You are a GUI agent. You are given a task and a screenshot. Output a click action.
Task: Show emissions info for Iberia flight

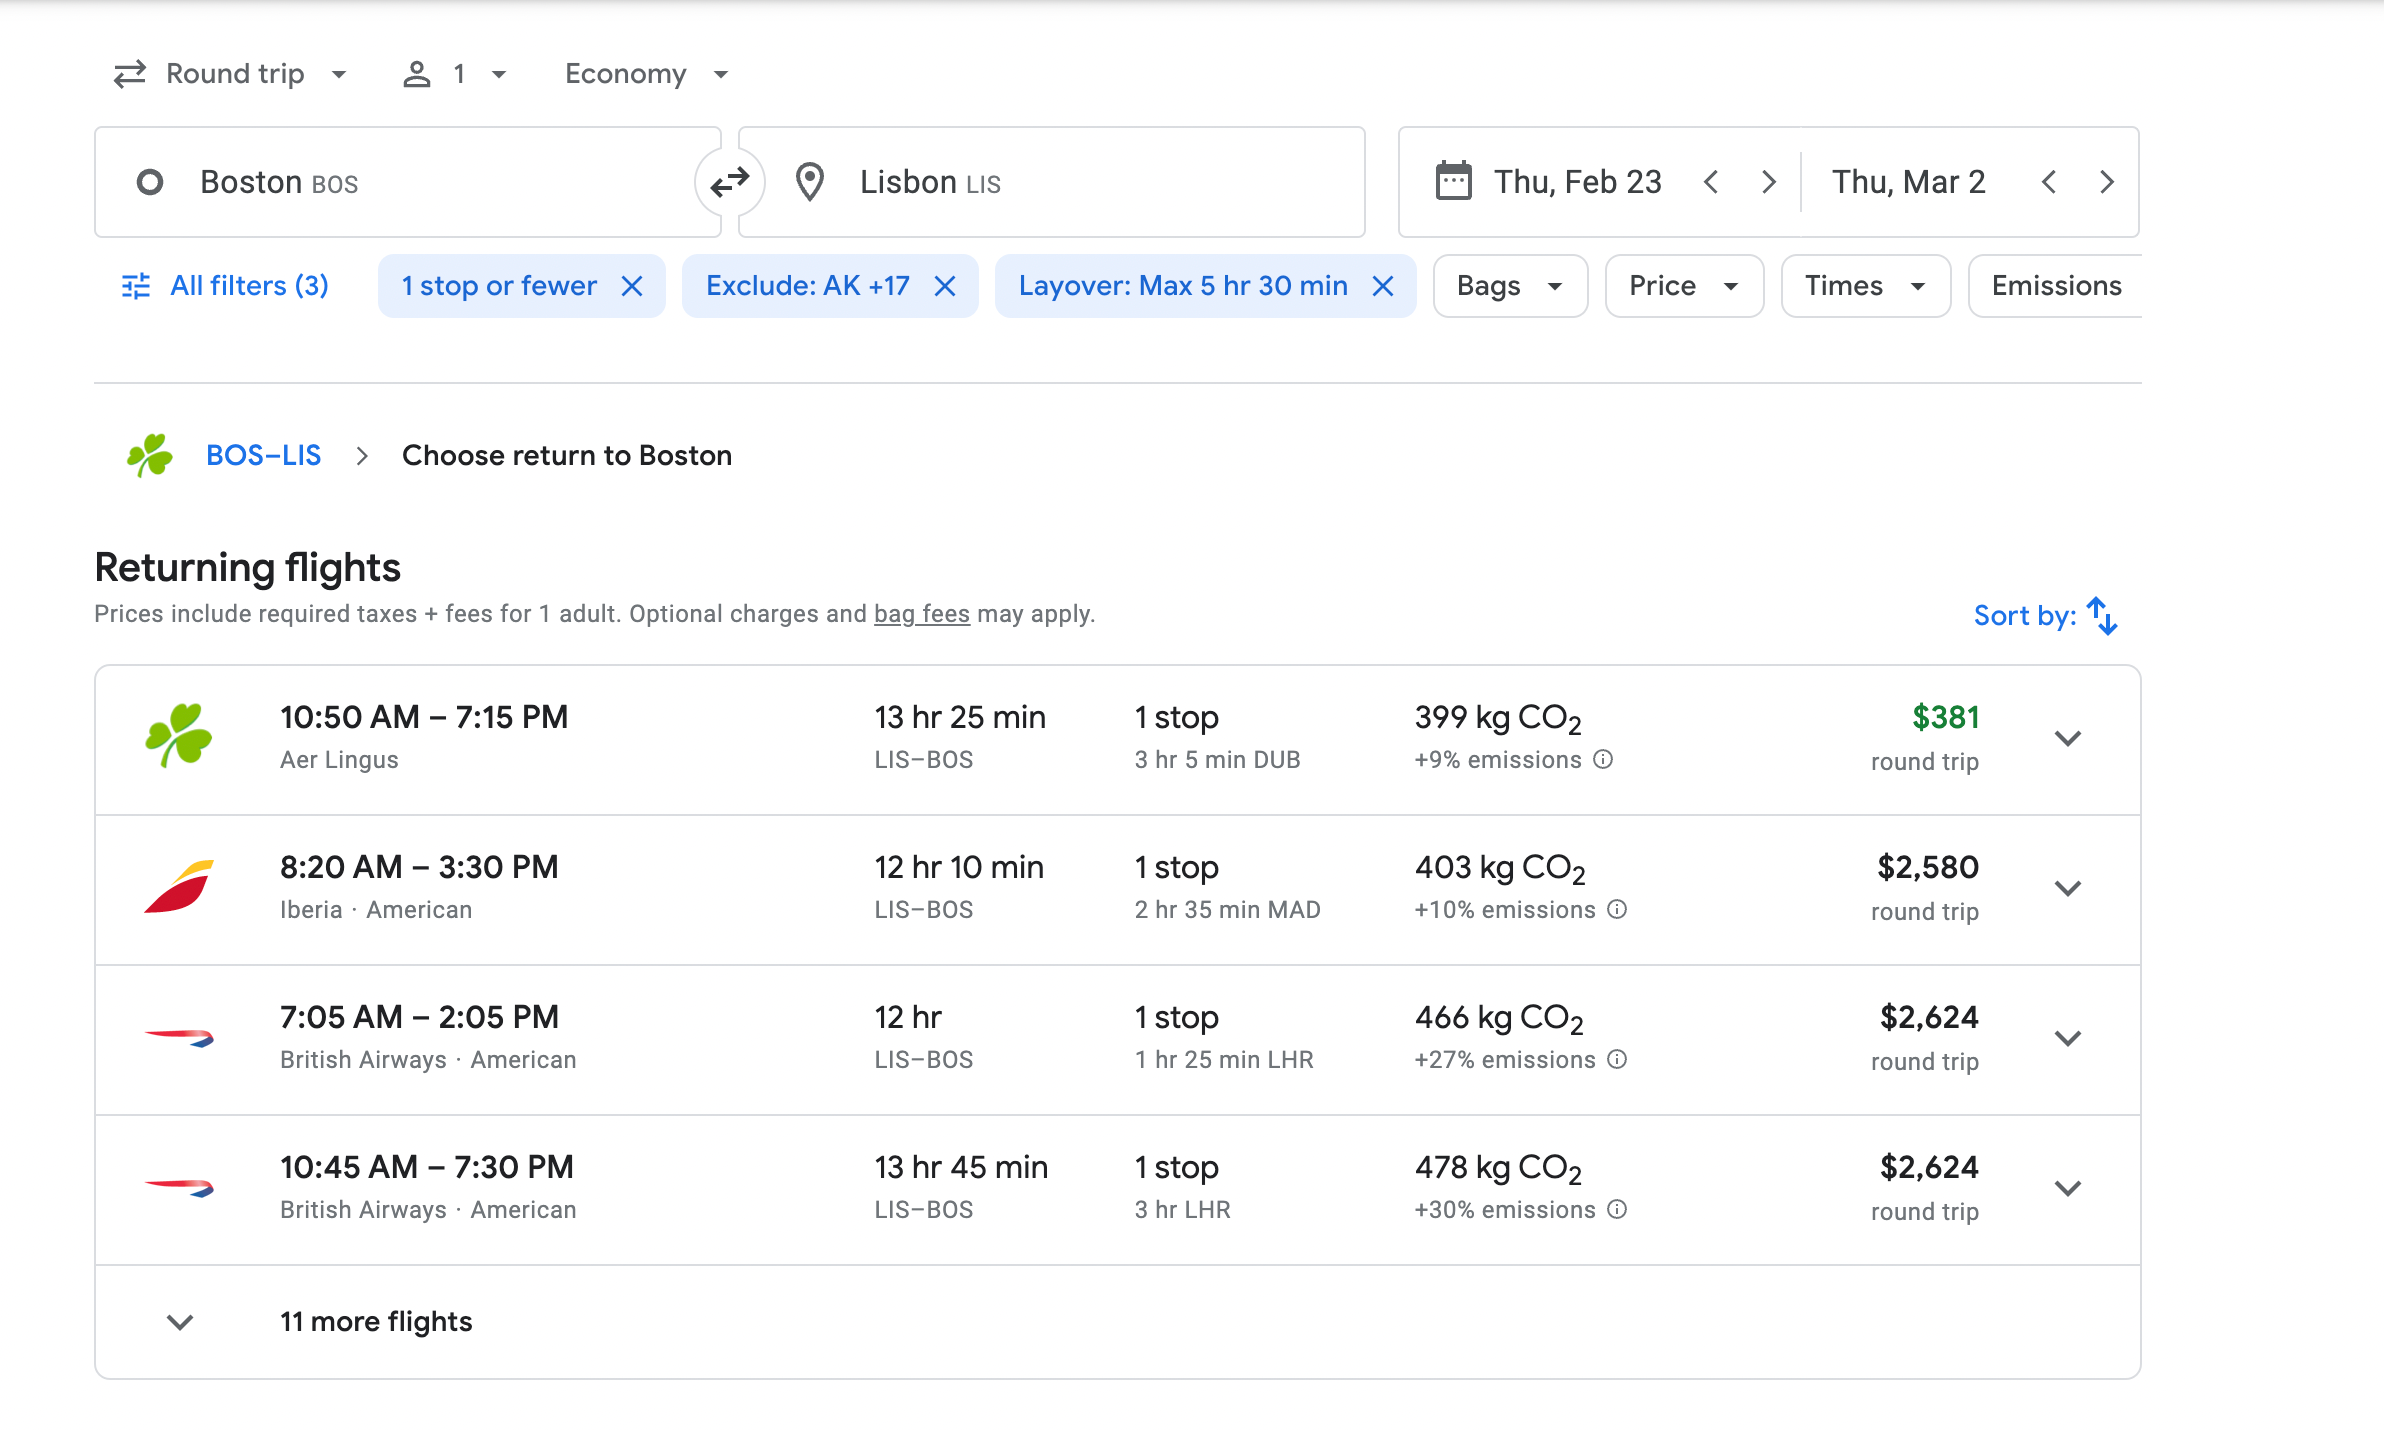(x=1617, y=910)
